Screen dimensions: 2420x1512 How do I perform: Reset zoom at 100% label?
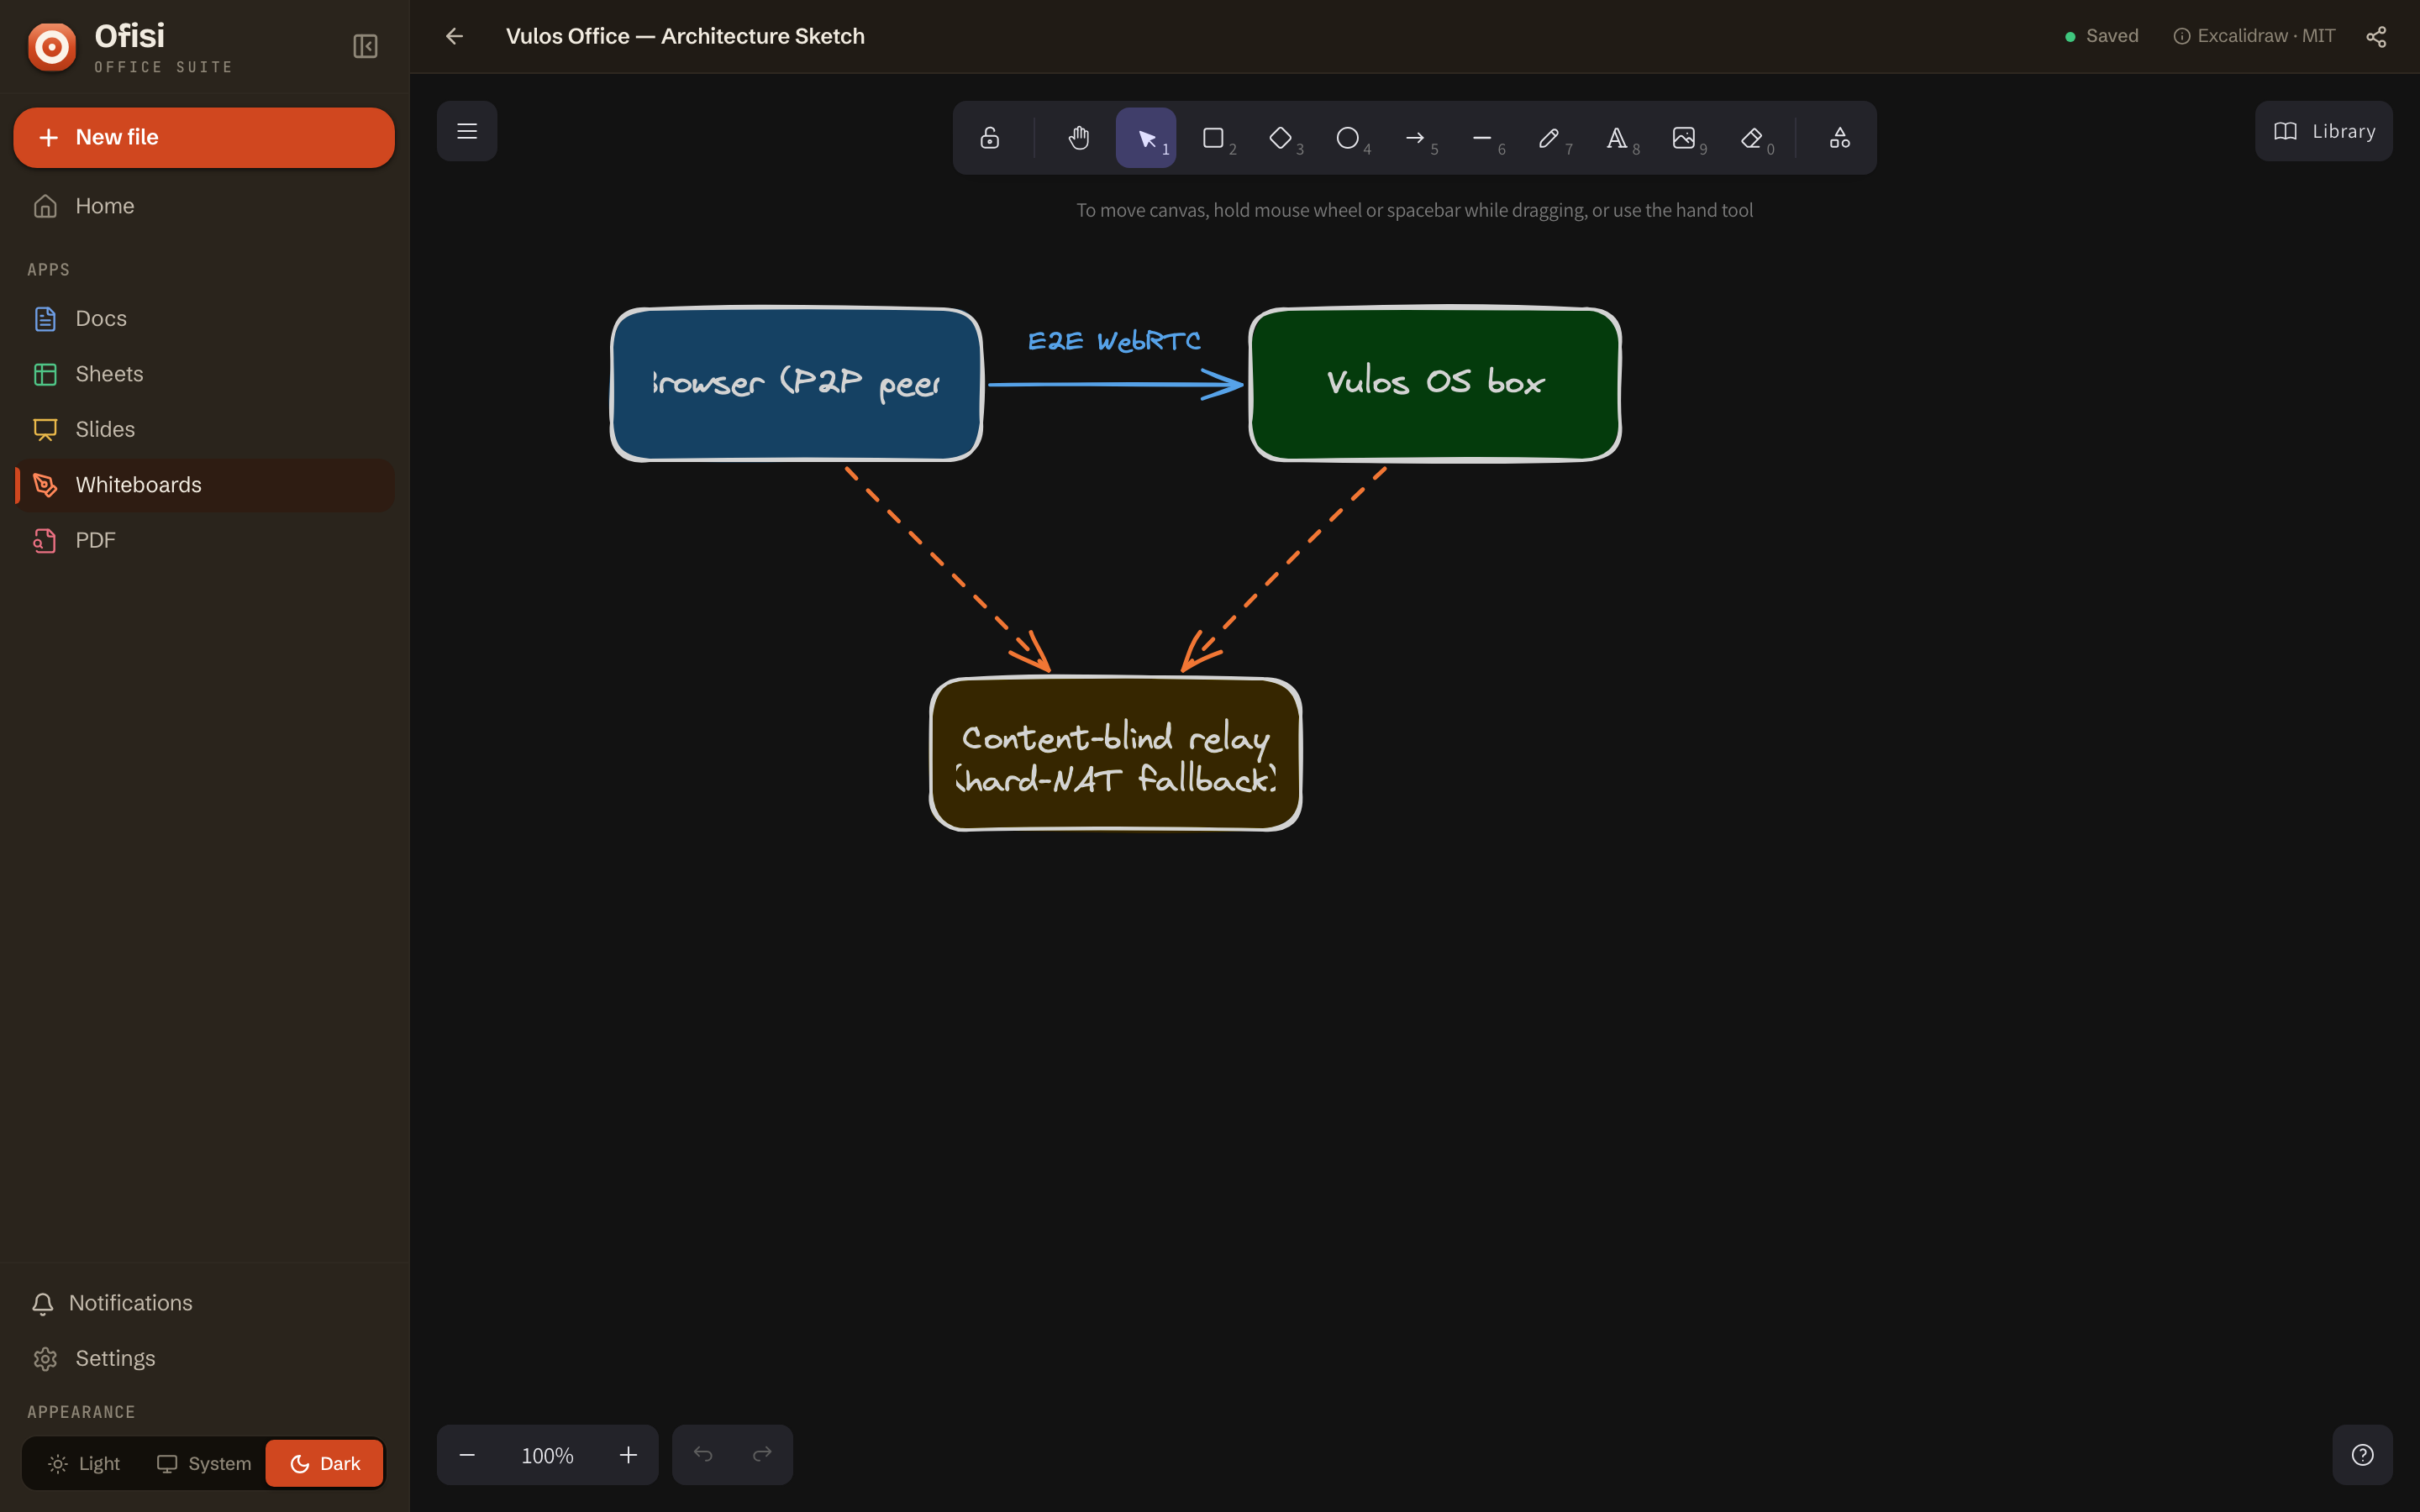(x=547, y=1456)
